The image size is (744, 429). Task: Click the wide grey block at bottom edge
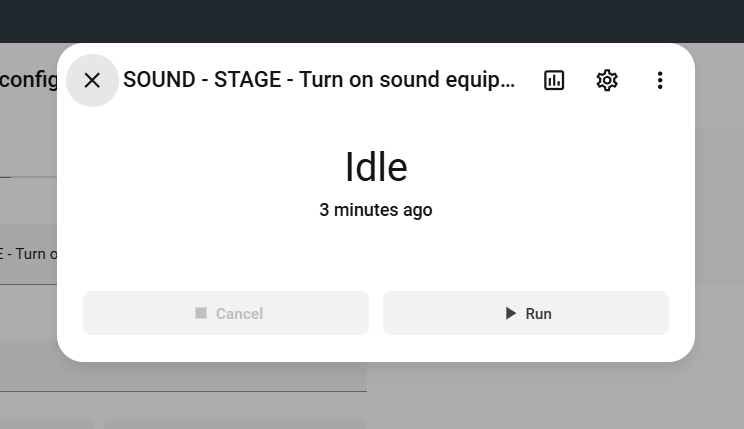(x=235, y=424)
